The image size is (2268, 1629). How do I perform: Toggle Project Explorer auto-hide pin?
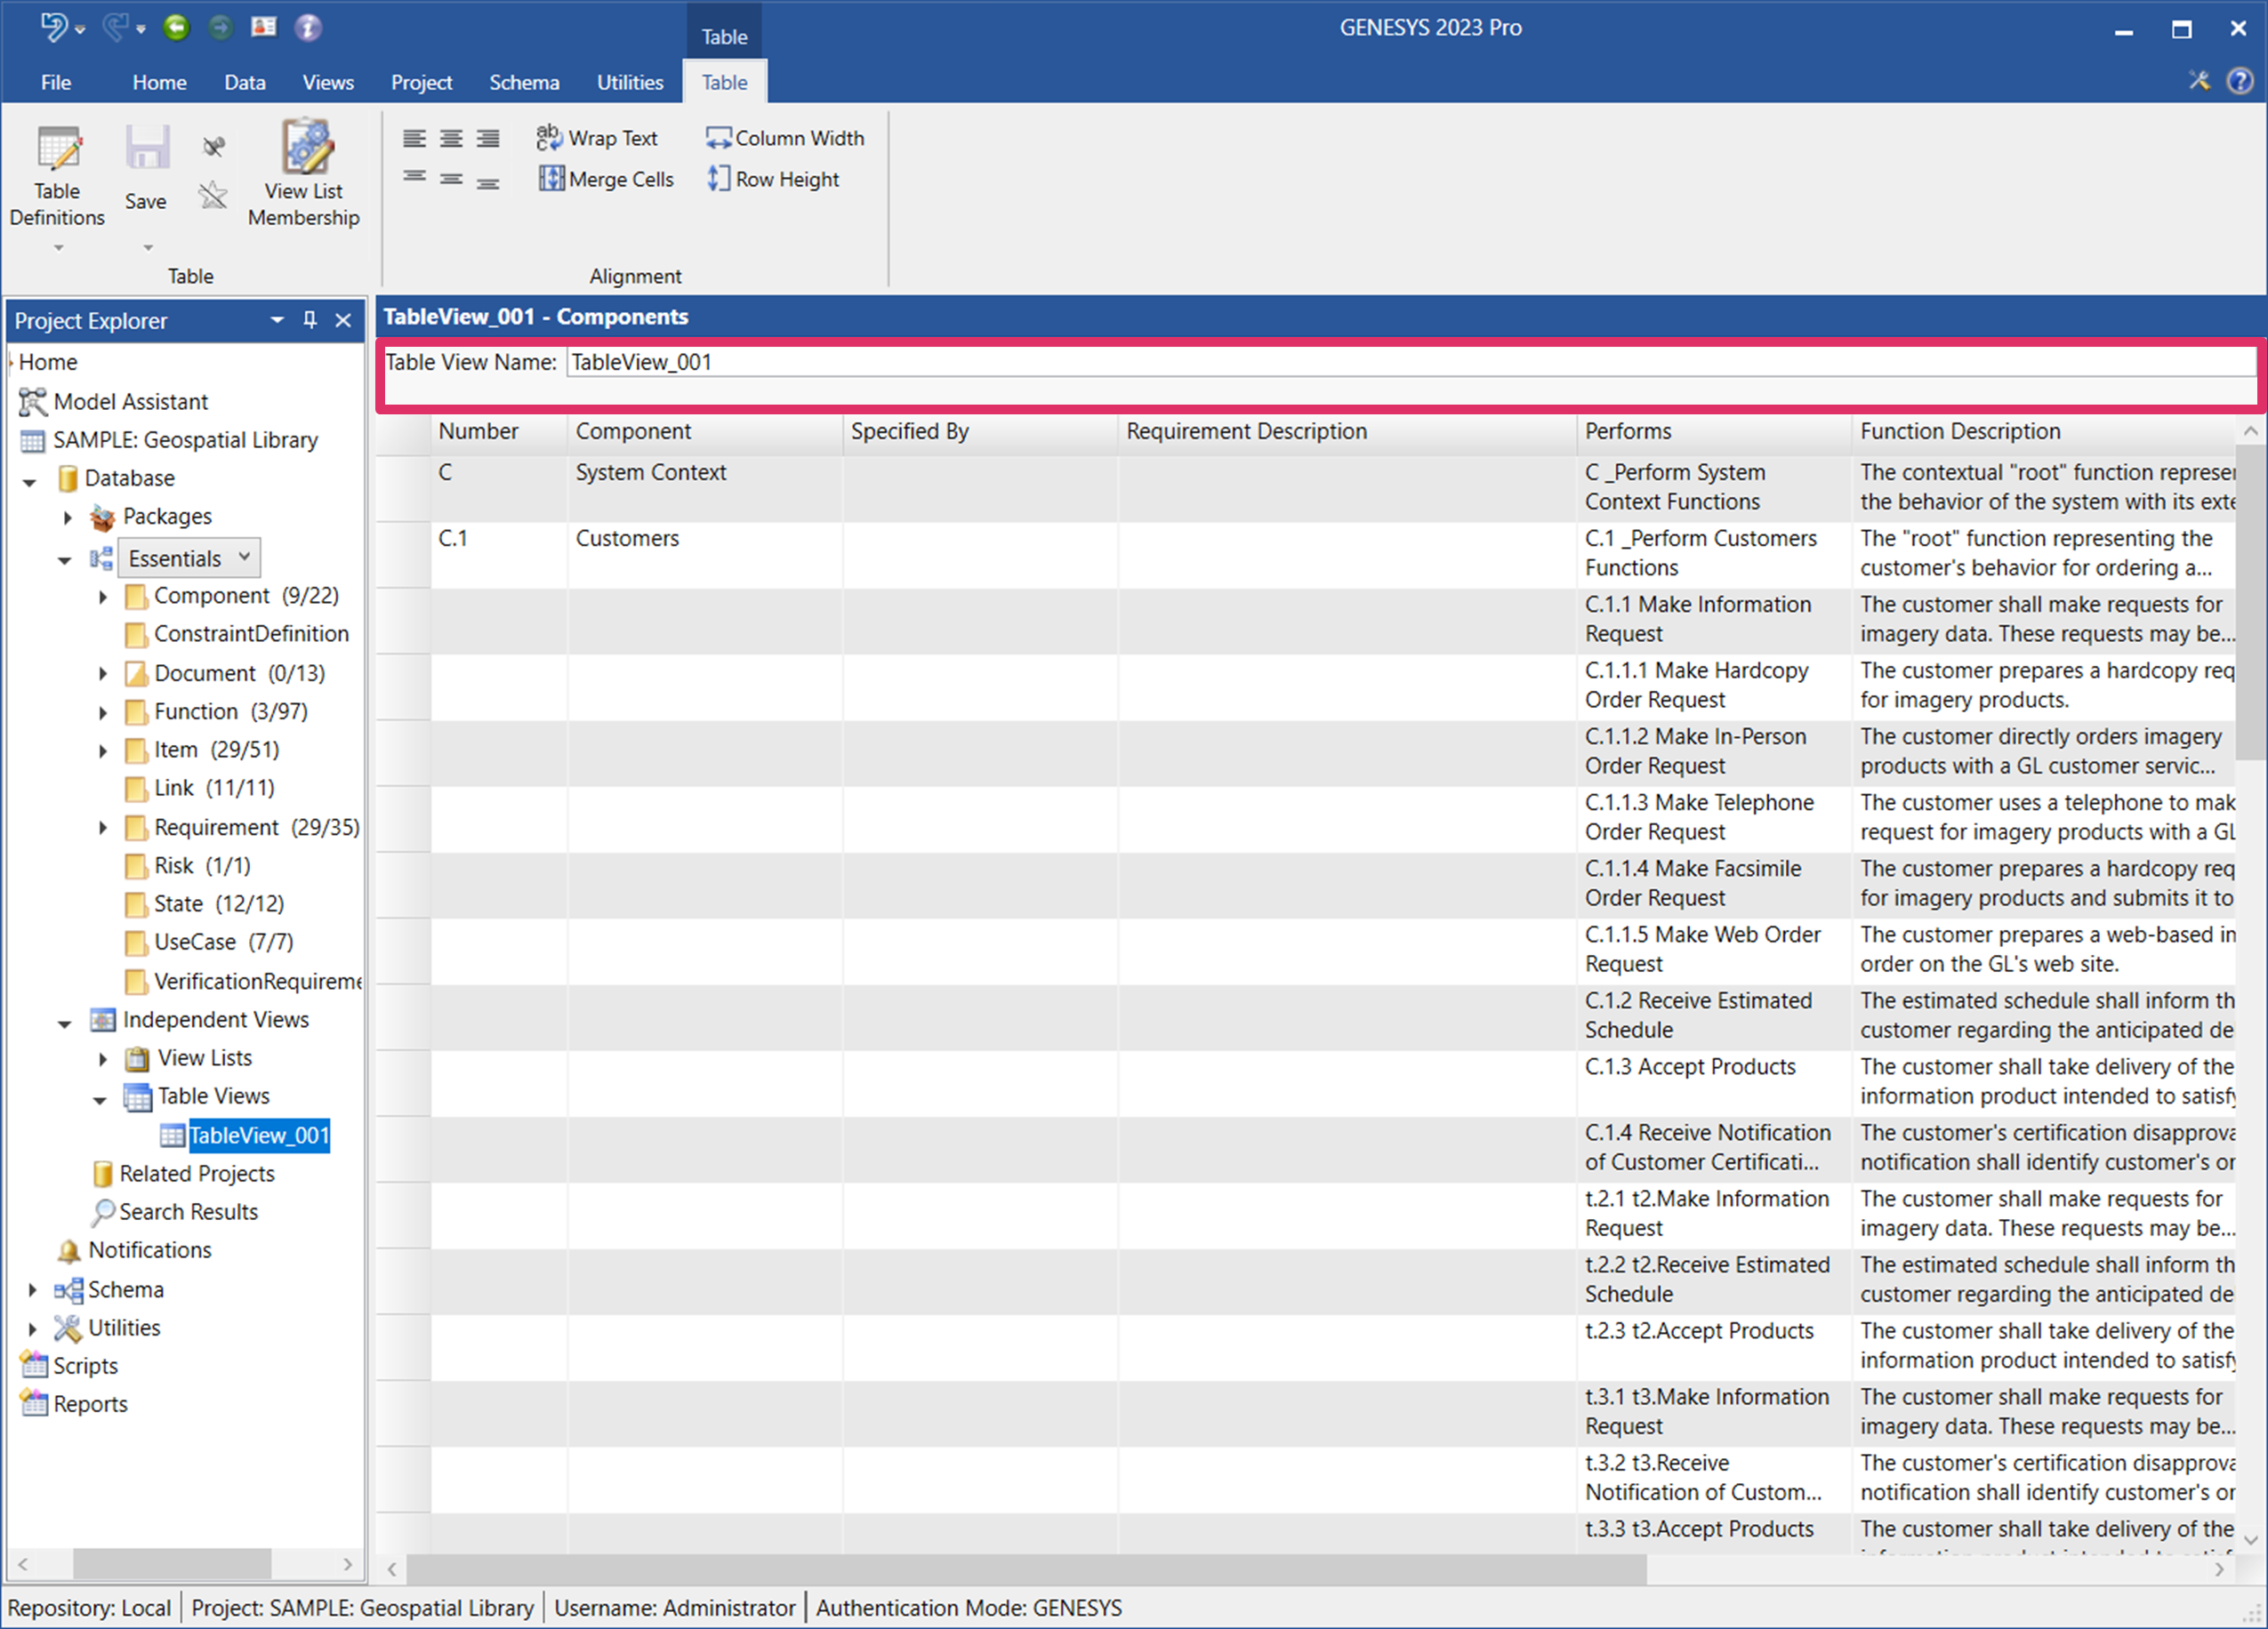pyautogui.click(x=310, y=320)
